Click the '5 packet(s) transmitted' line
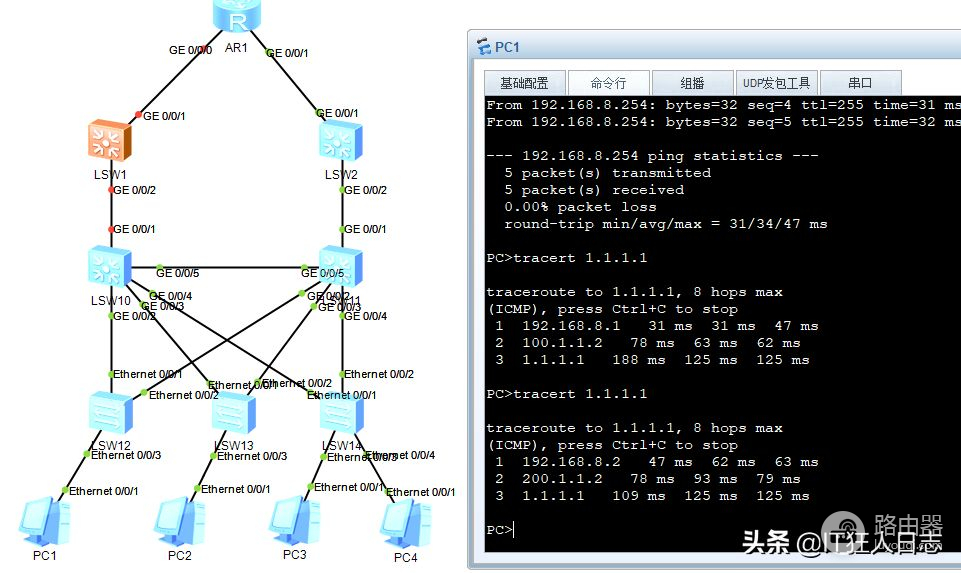 (x=607, y=173)
